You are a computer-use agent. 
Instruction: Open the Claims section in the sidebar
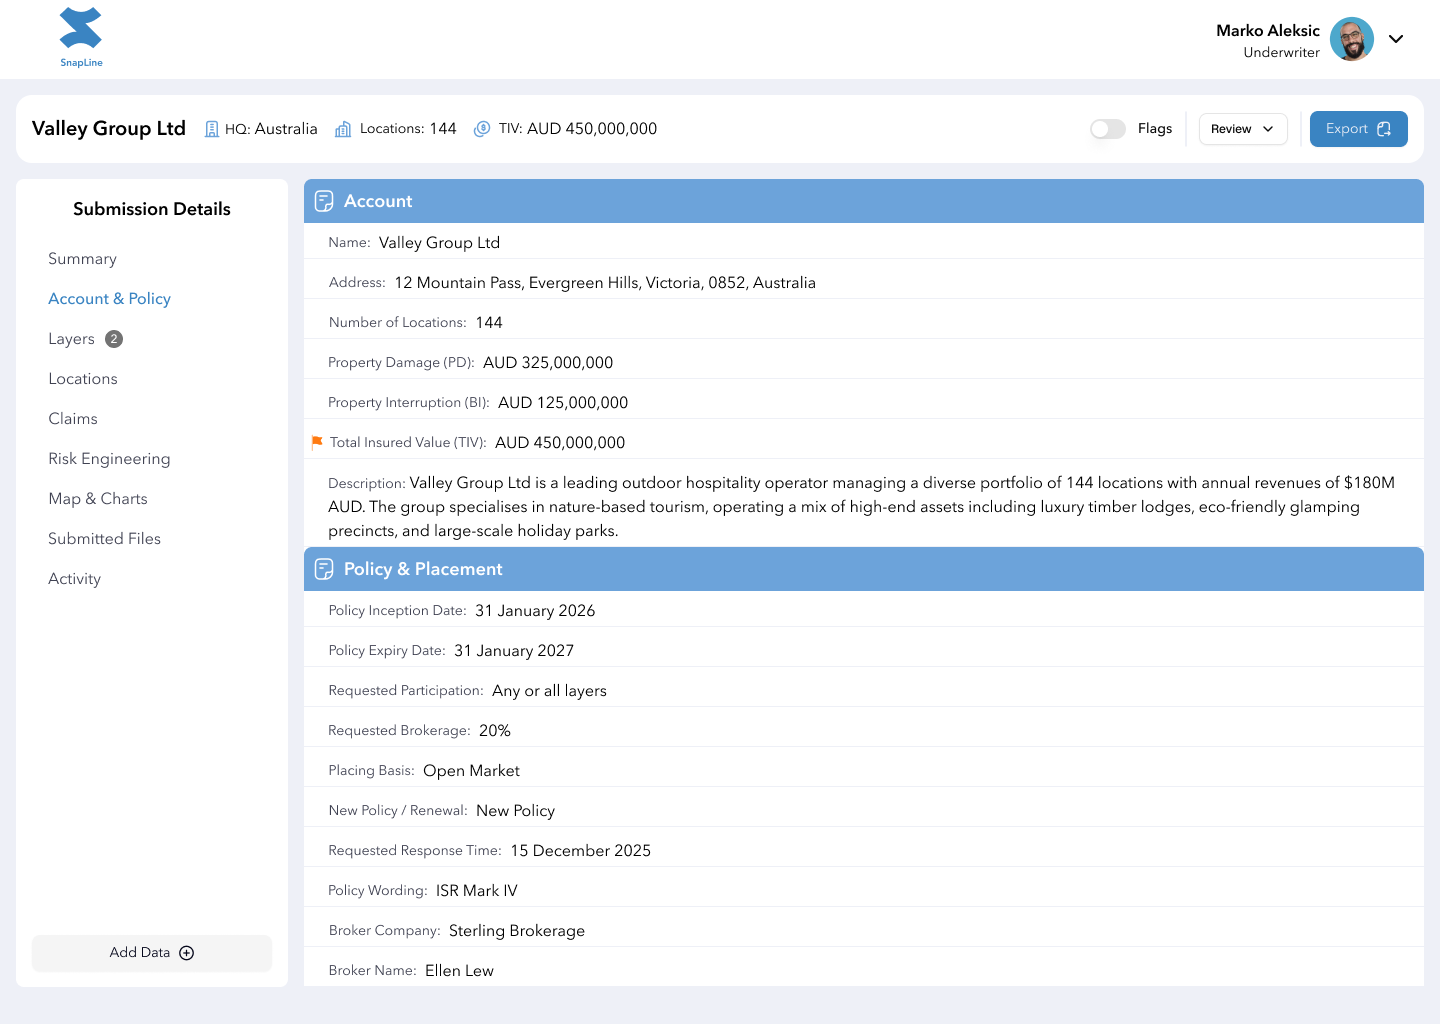point(73,418)
